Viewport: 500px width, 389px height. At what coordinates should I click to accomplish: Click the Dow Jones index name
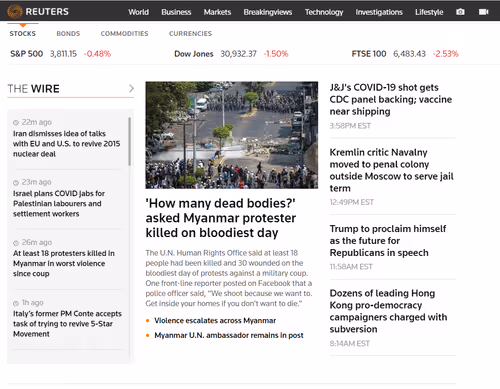194,54
